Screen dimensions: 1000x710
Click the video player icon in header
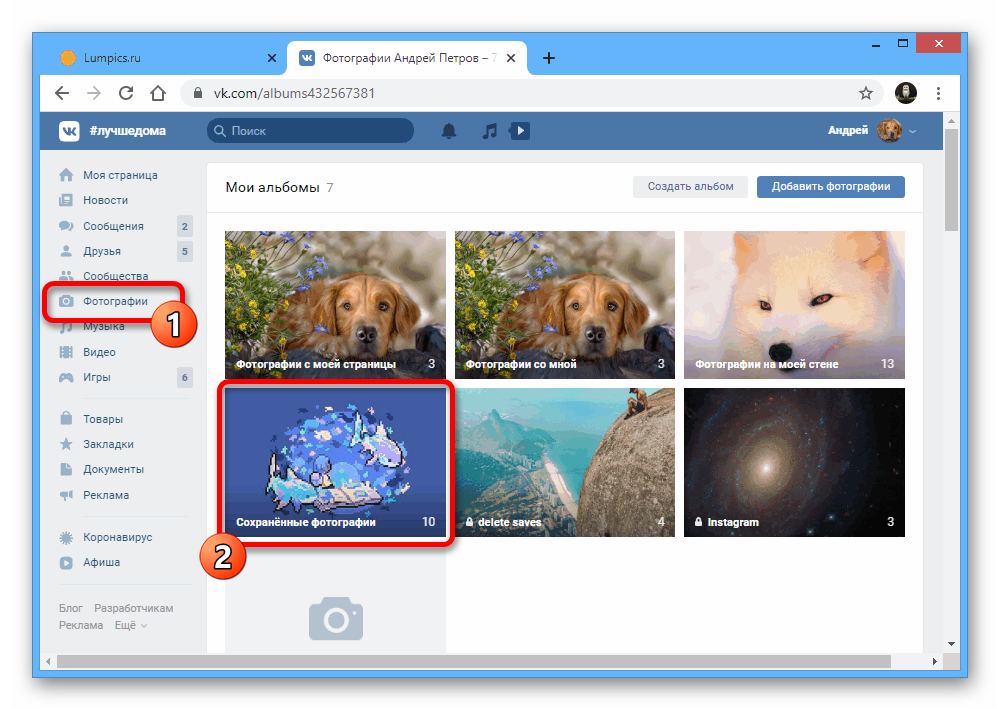[519, 131]
